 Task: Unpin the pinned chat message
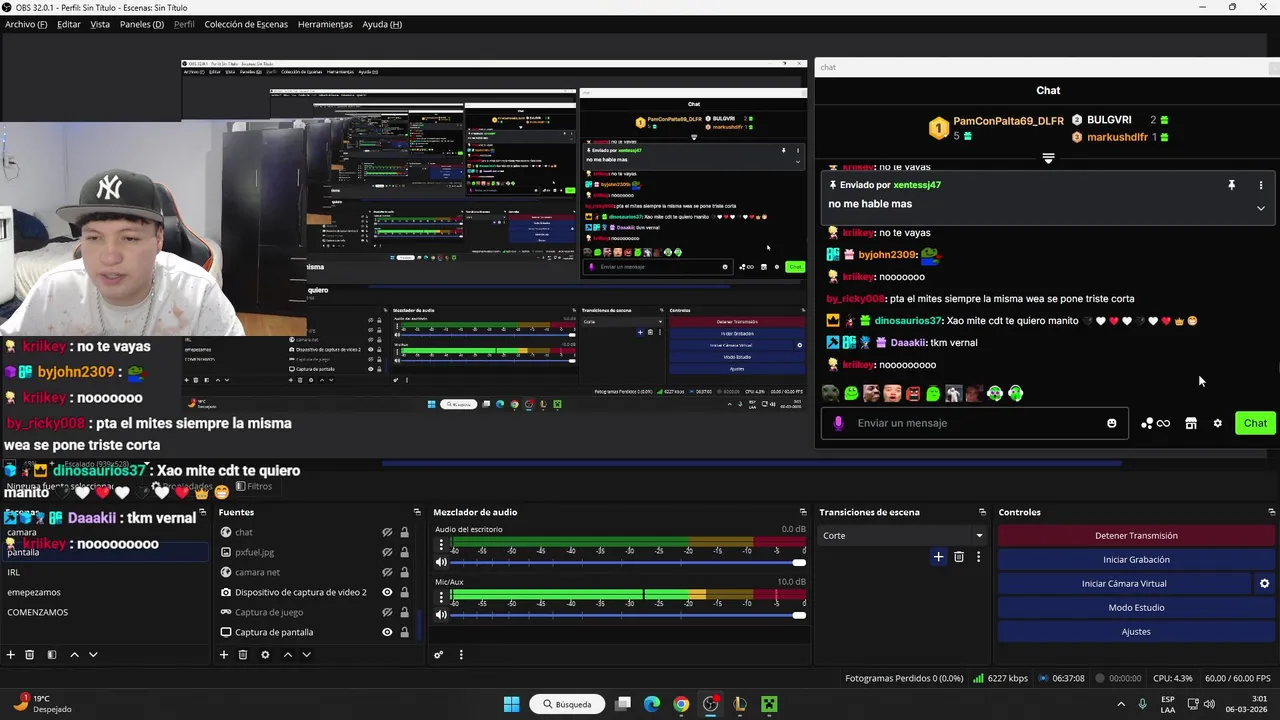(1232, 185)
